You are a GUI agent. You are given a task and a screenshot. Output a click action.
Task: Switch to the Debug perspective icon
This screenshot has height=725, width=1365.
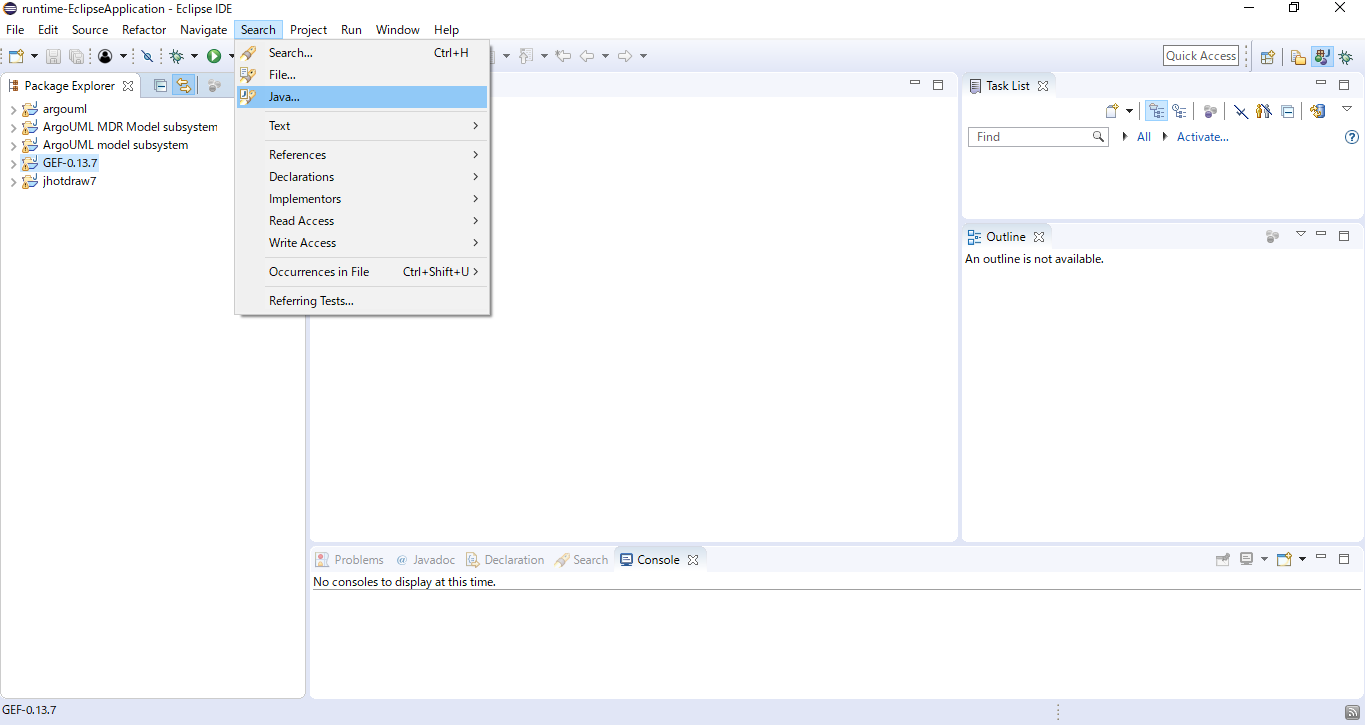click(x=1346, y=57)
